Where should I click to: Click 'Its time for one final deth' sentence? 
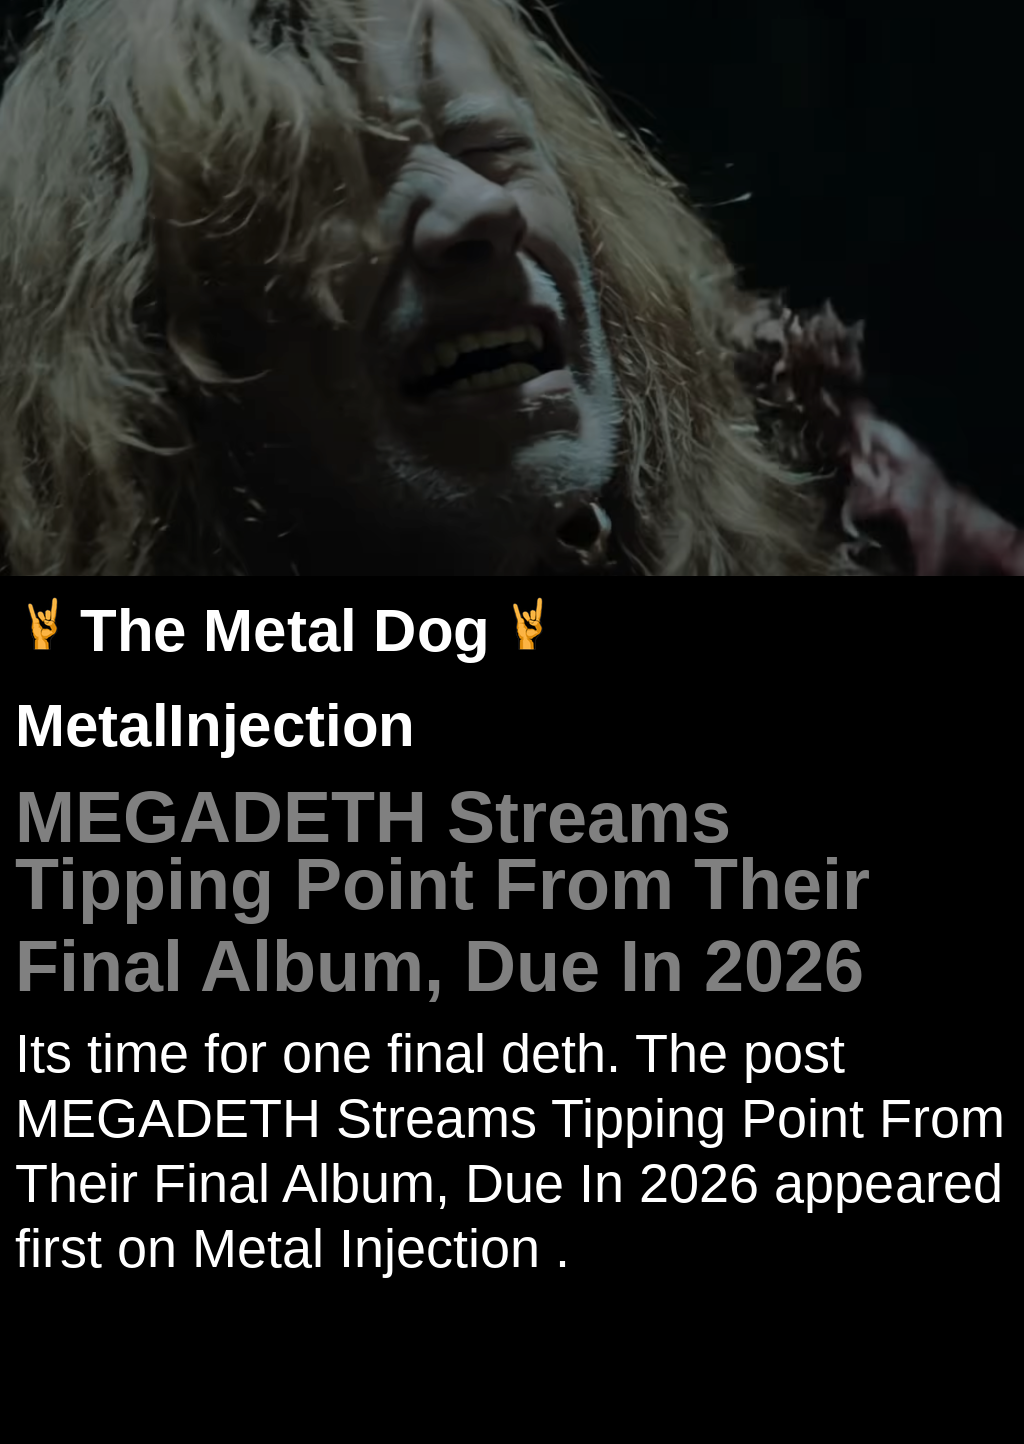317,1054
